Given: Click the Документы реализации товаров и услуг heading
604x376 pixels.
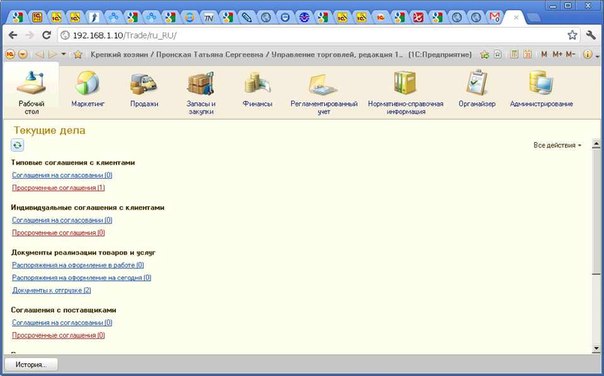Looking at the screenshot, I should (83, 253).
